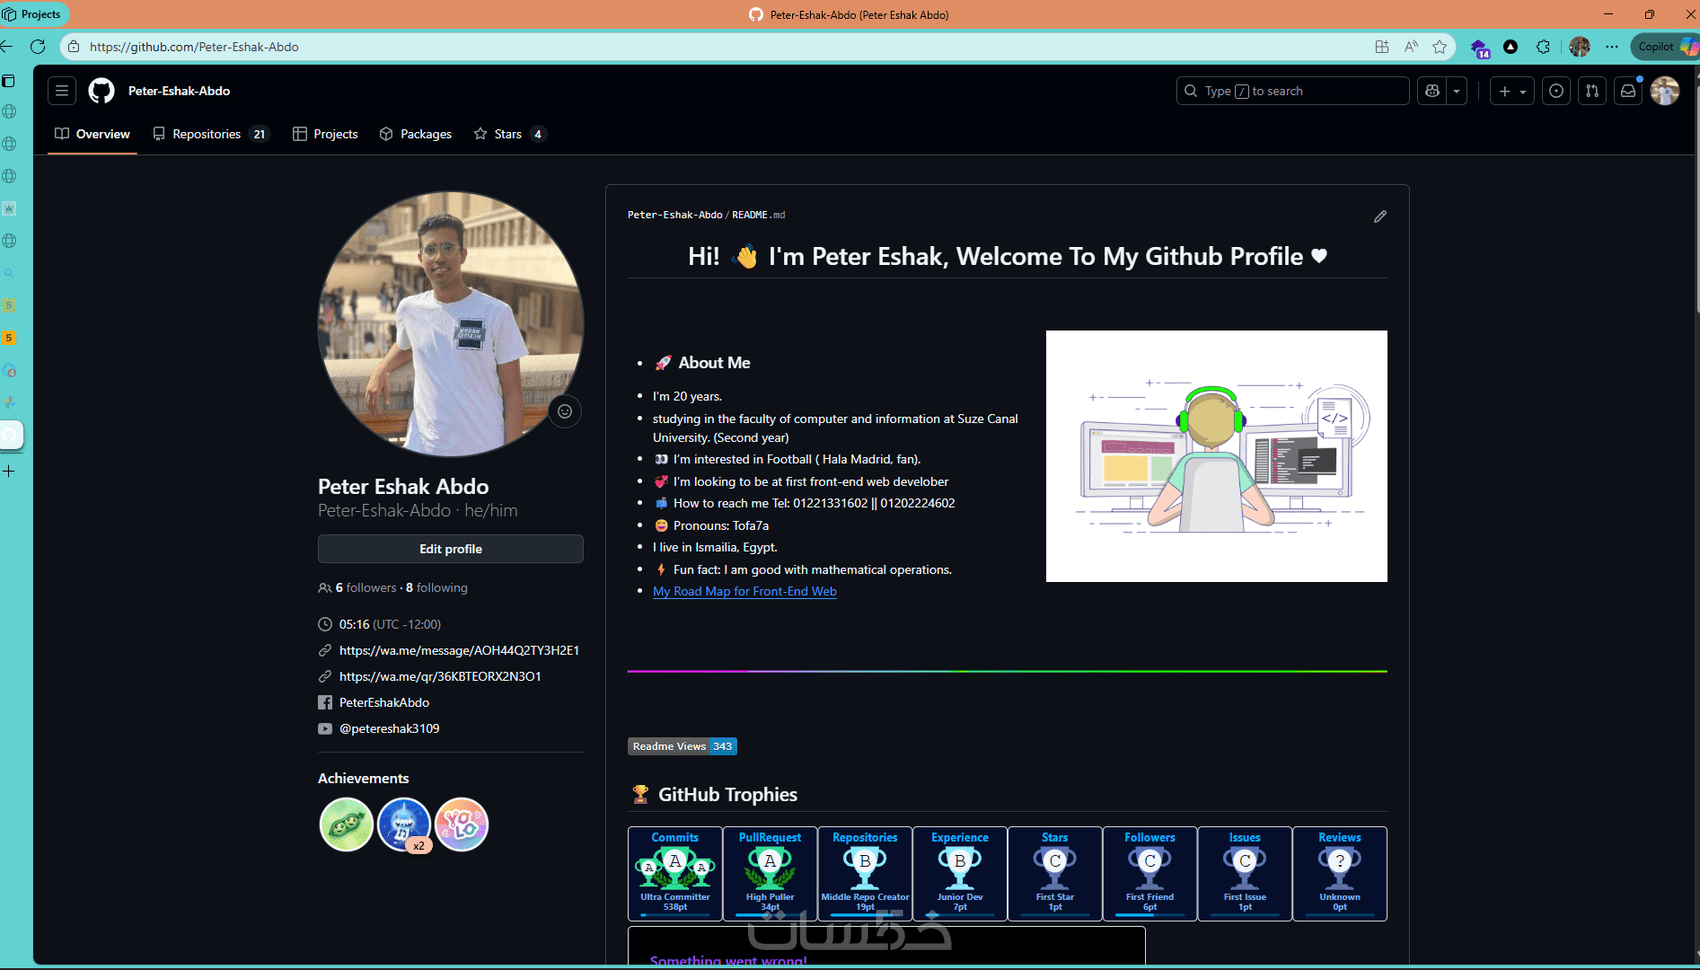The height and width of the screenshot is (970, 1700).
Task: Open the GitHub global navigation hamburger menu
Action: tap(62, 91)
